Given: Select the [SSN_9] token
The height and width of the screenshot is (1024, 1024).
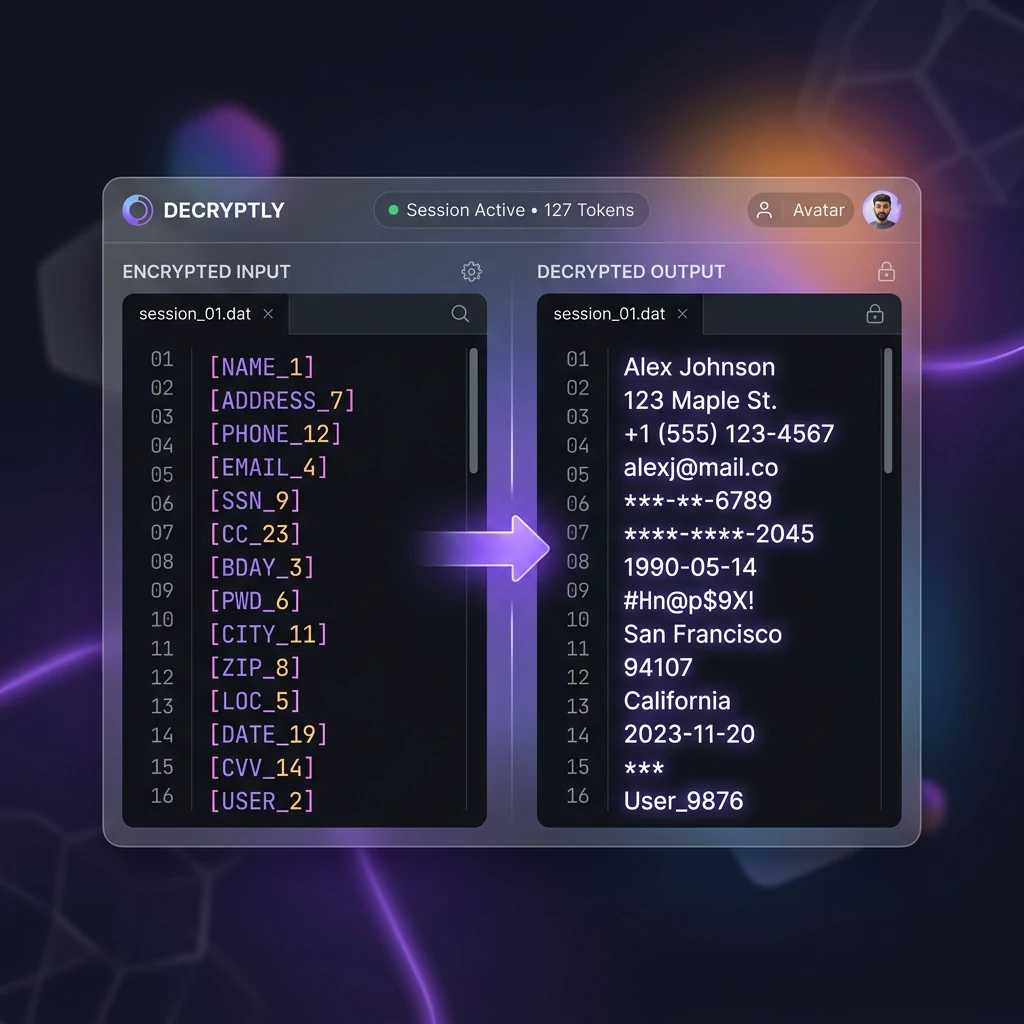Looking at the screenshot, I should coord(255,501).
